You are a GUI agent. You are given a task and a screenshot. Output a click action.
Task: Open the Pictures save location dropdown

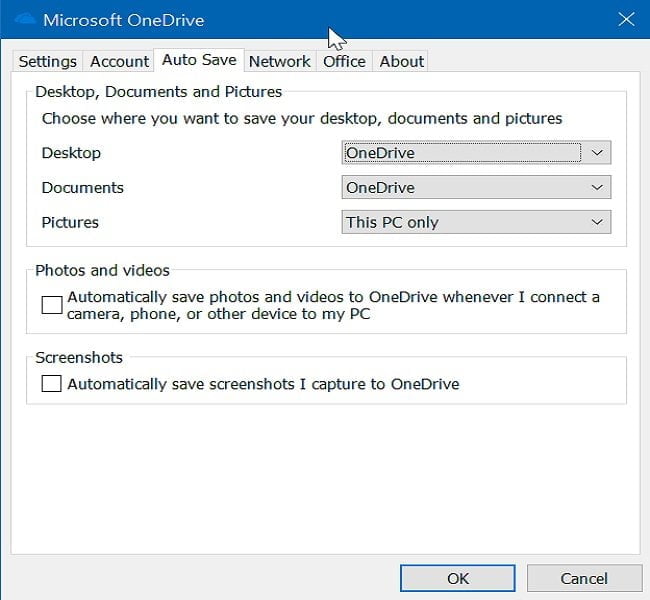(476, 222)
